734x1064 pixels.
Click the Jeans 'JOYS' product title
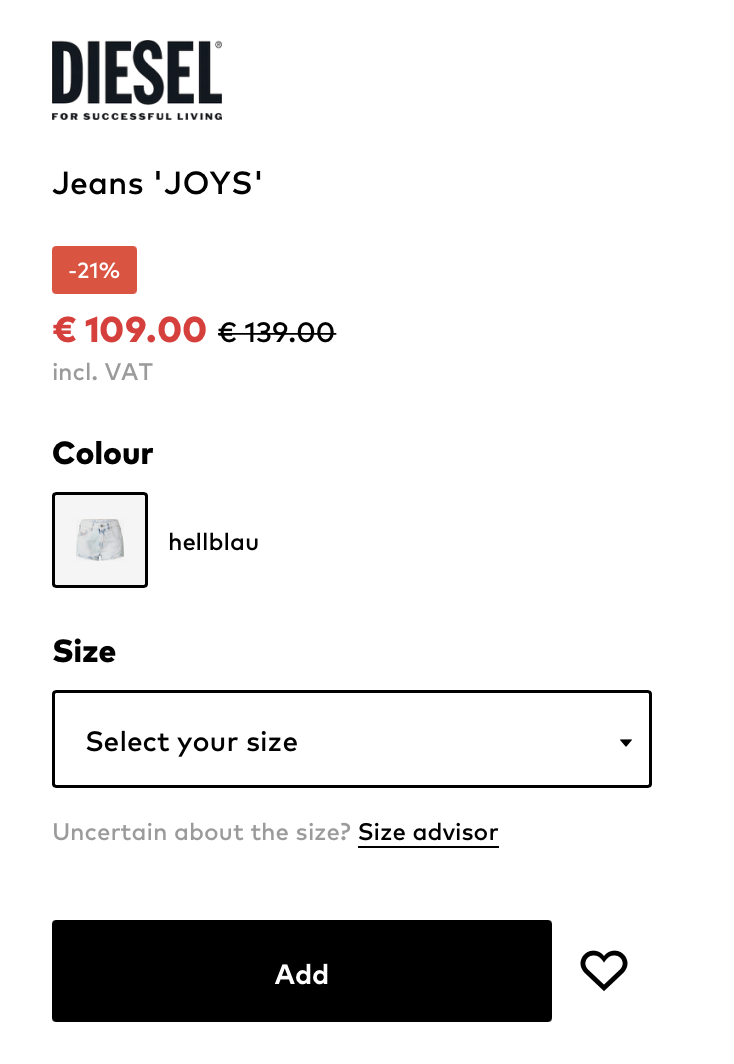pos(157,183)
